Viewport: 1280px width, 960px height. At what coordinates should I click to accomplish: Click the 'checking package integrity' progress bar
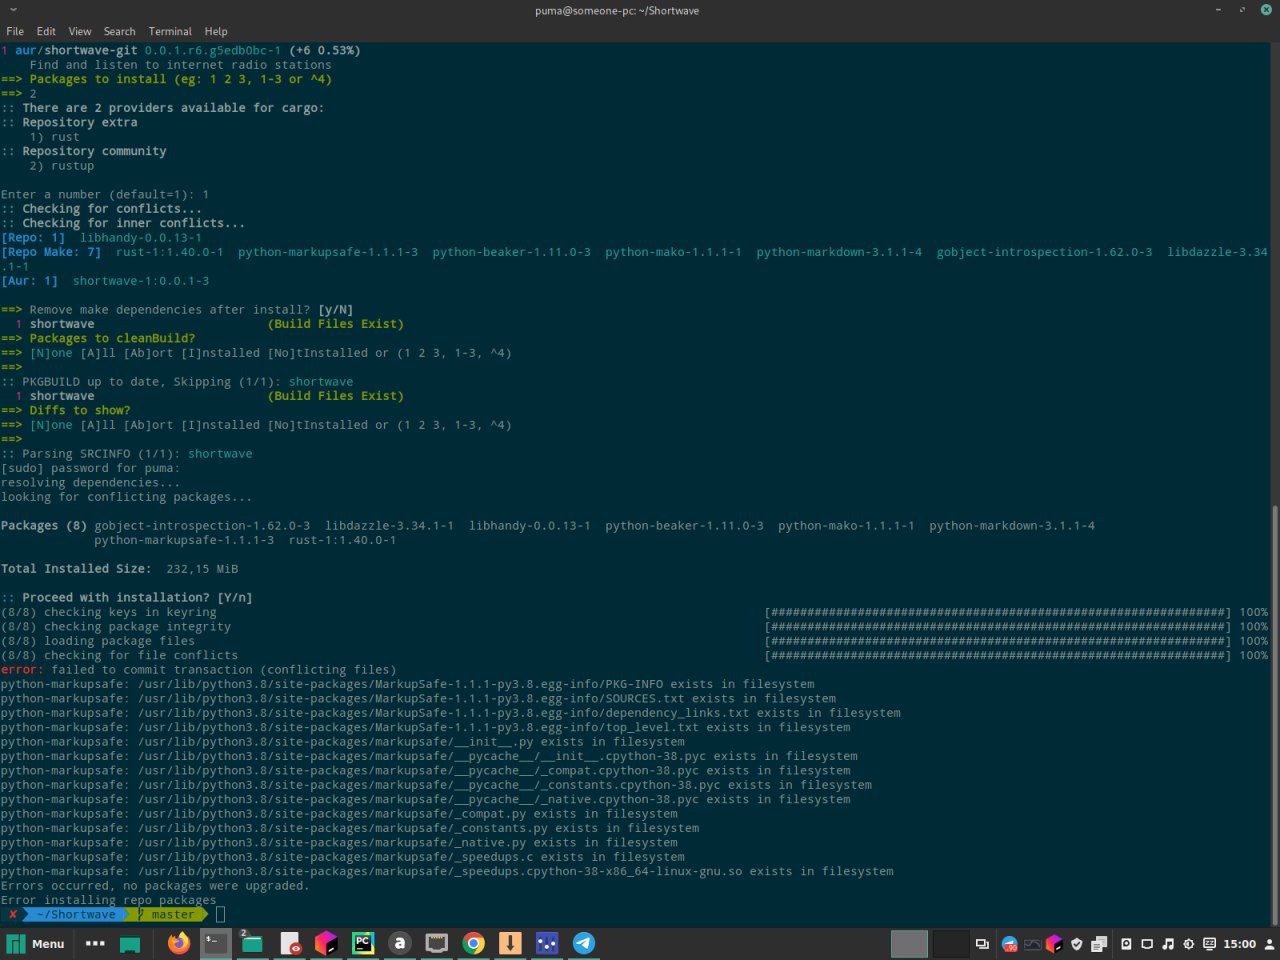click(x=997, y=627)
